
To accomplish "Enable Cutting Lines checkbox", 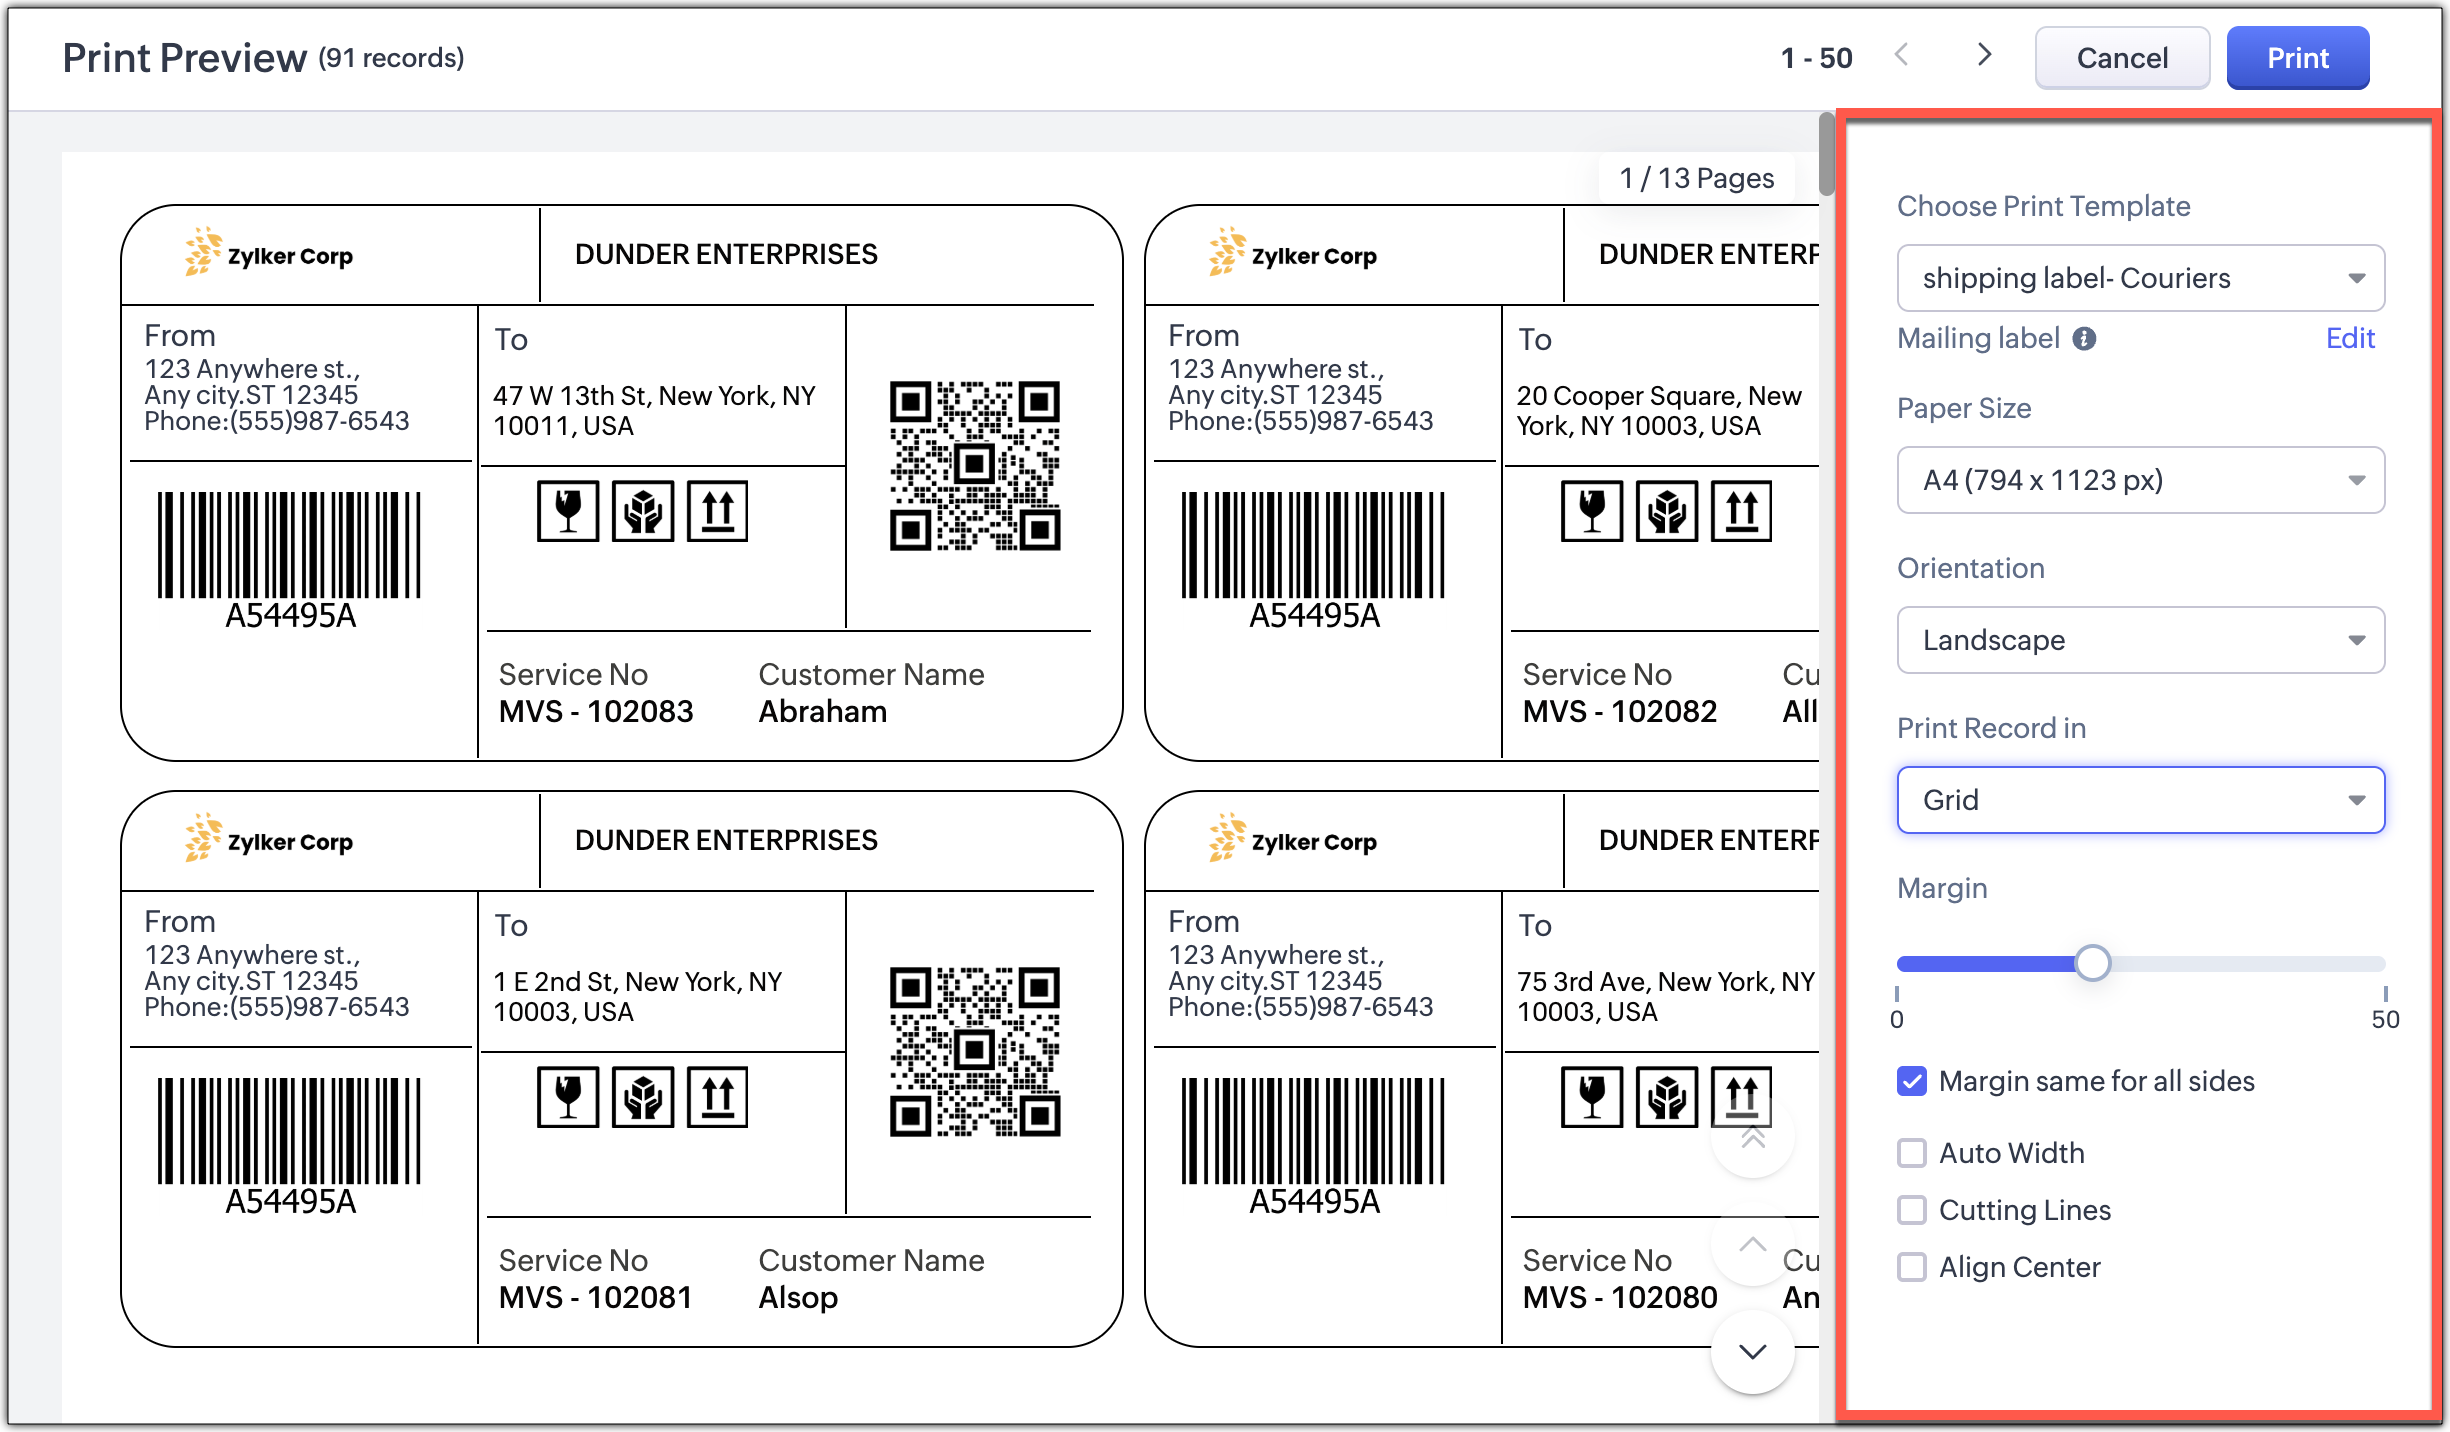I will [x=1912, y=1210].
